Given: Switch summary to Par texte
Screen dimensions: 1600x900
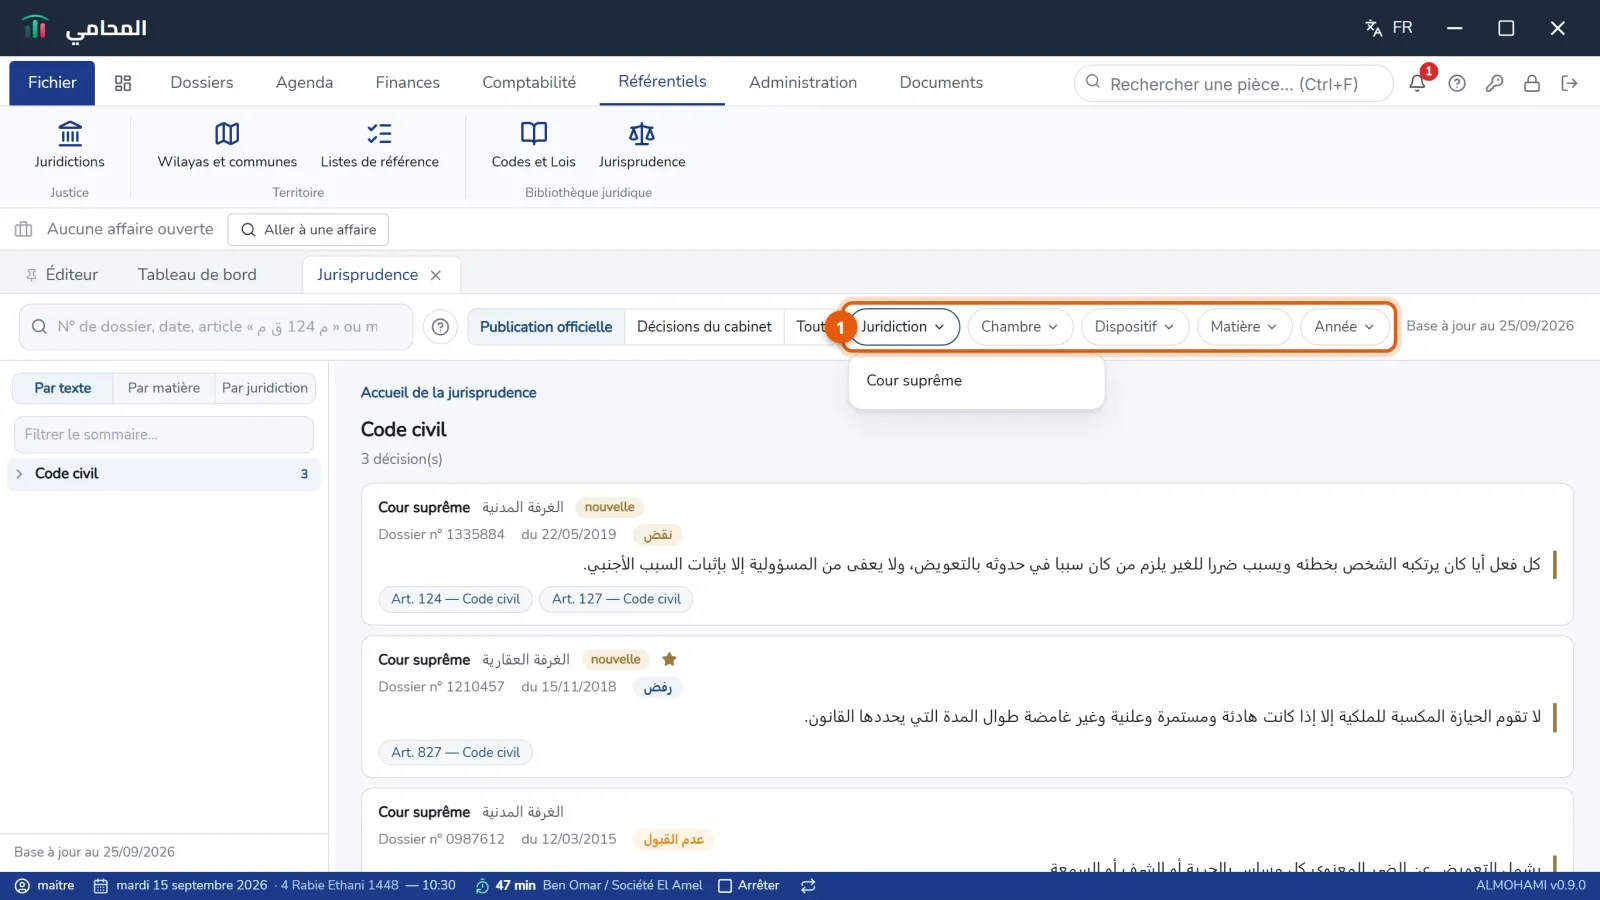Looking at the screenshot, I should tap(63, 388).
